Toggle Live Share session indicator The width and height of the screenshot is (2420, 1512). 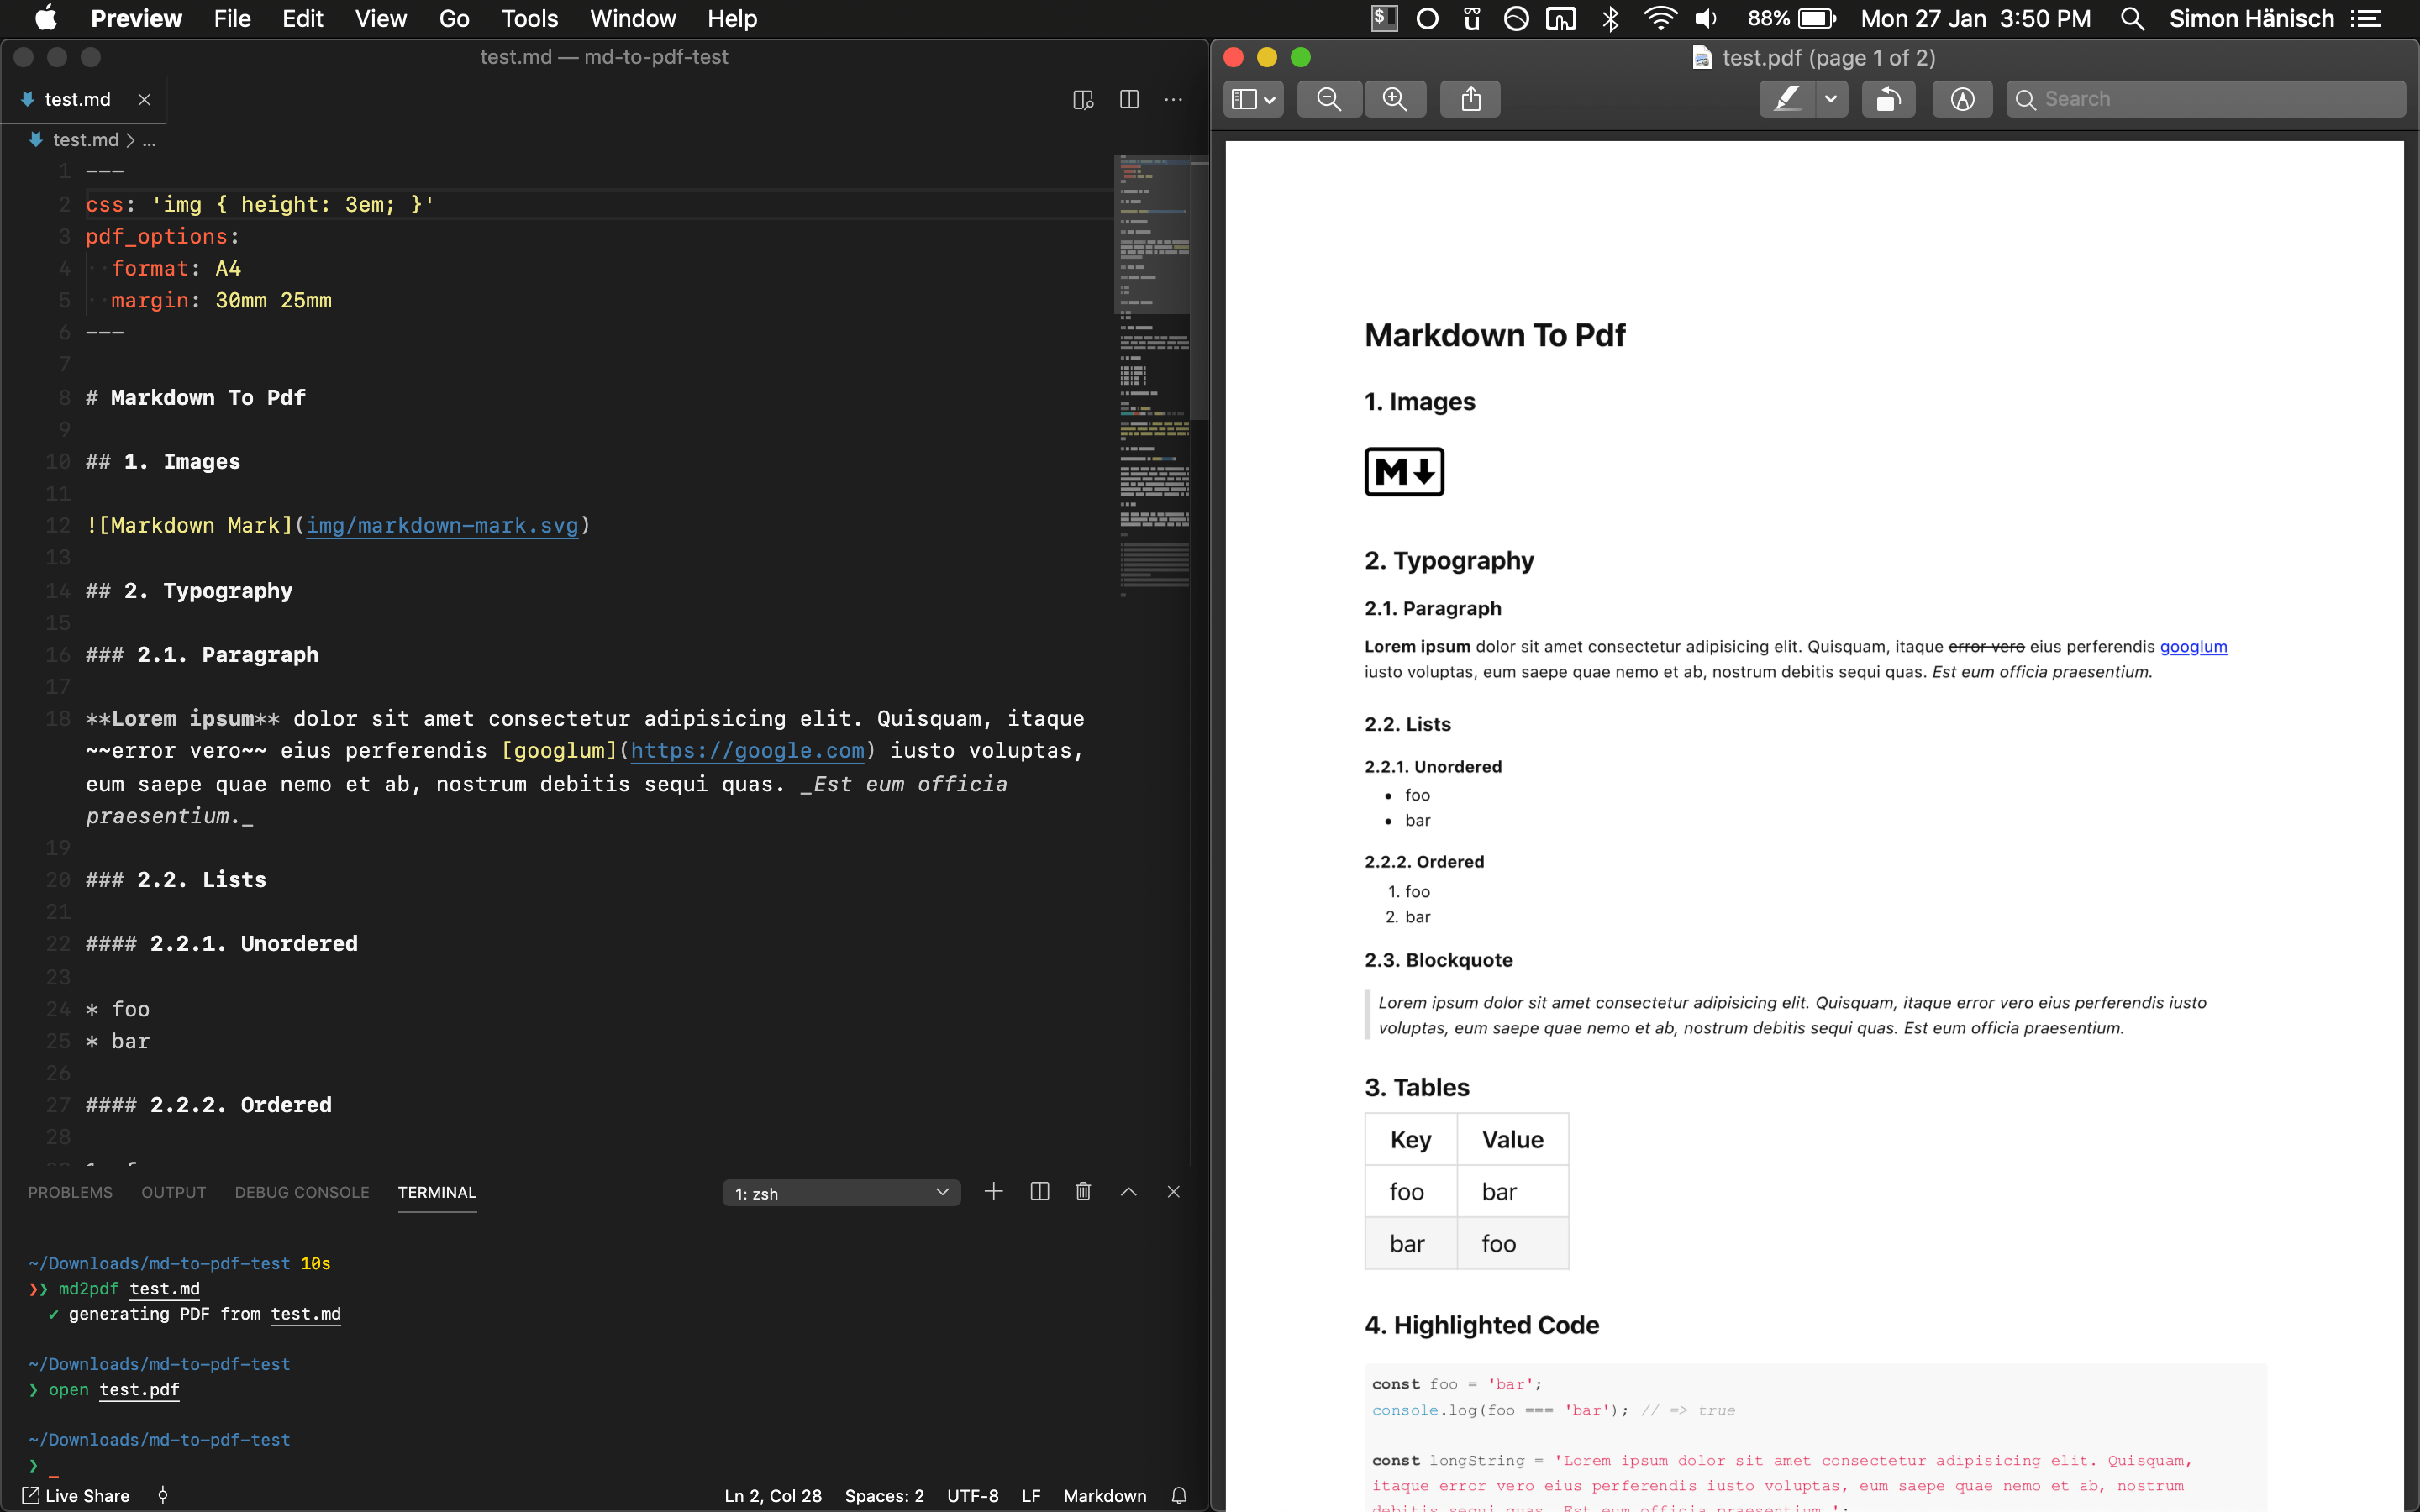pos(76,1494)
